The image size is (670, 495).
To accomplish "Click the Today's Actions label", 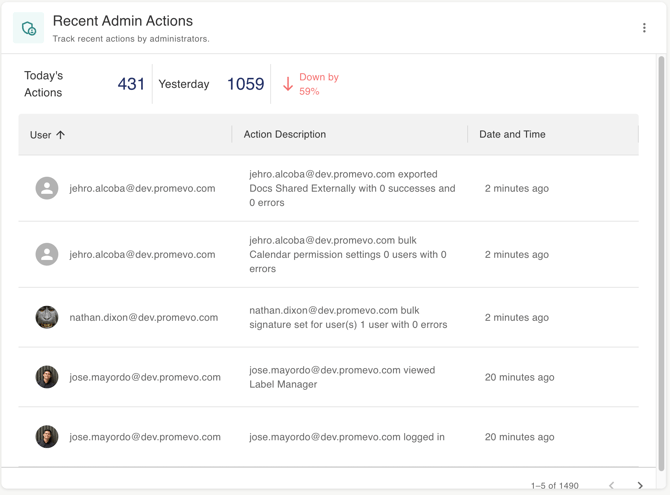I will tap(44, 84).
